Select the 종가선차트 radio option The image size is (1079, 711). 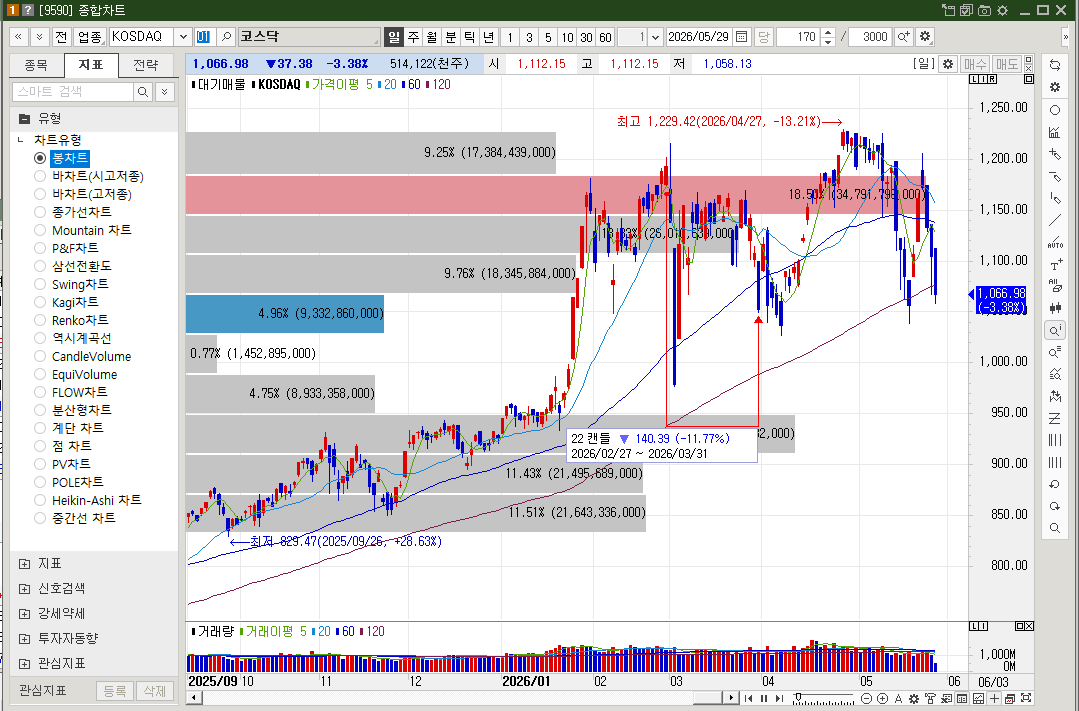40,212
